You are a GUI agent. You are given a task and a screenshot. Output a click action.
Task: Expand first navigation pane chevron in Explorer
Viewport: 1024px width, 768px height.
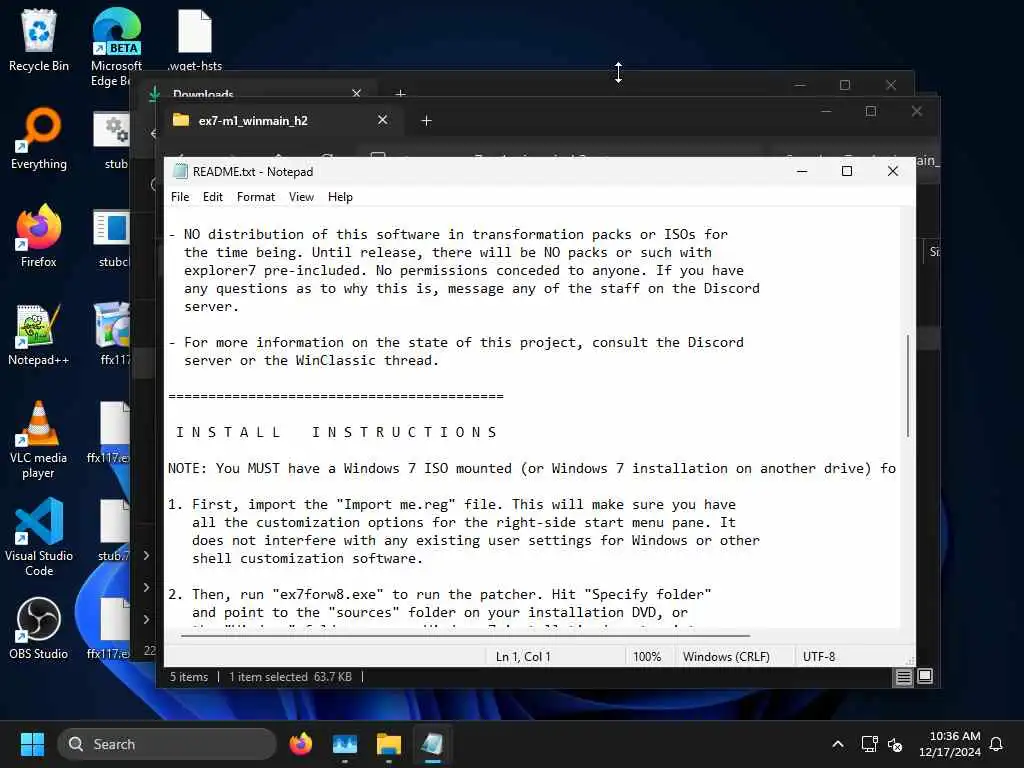(146, 555)
